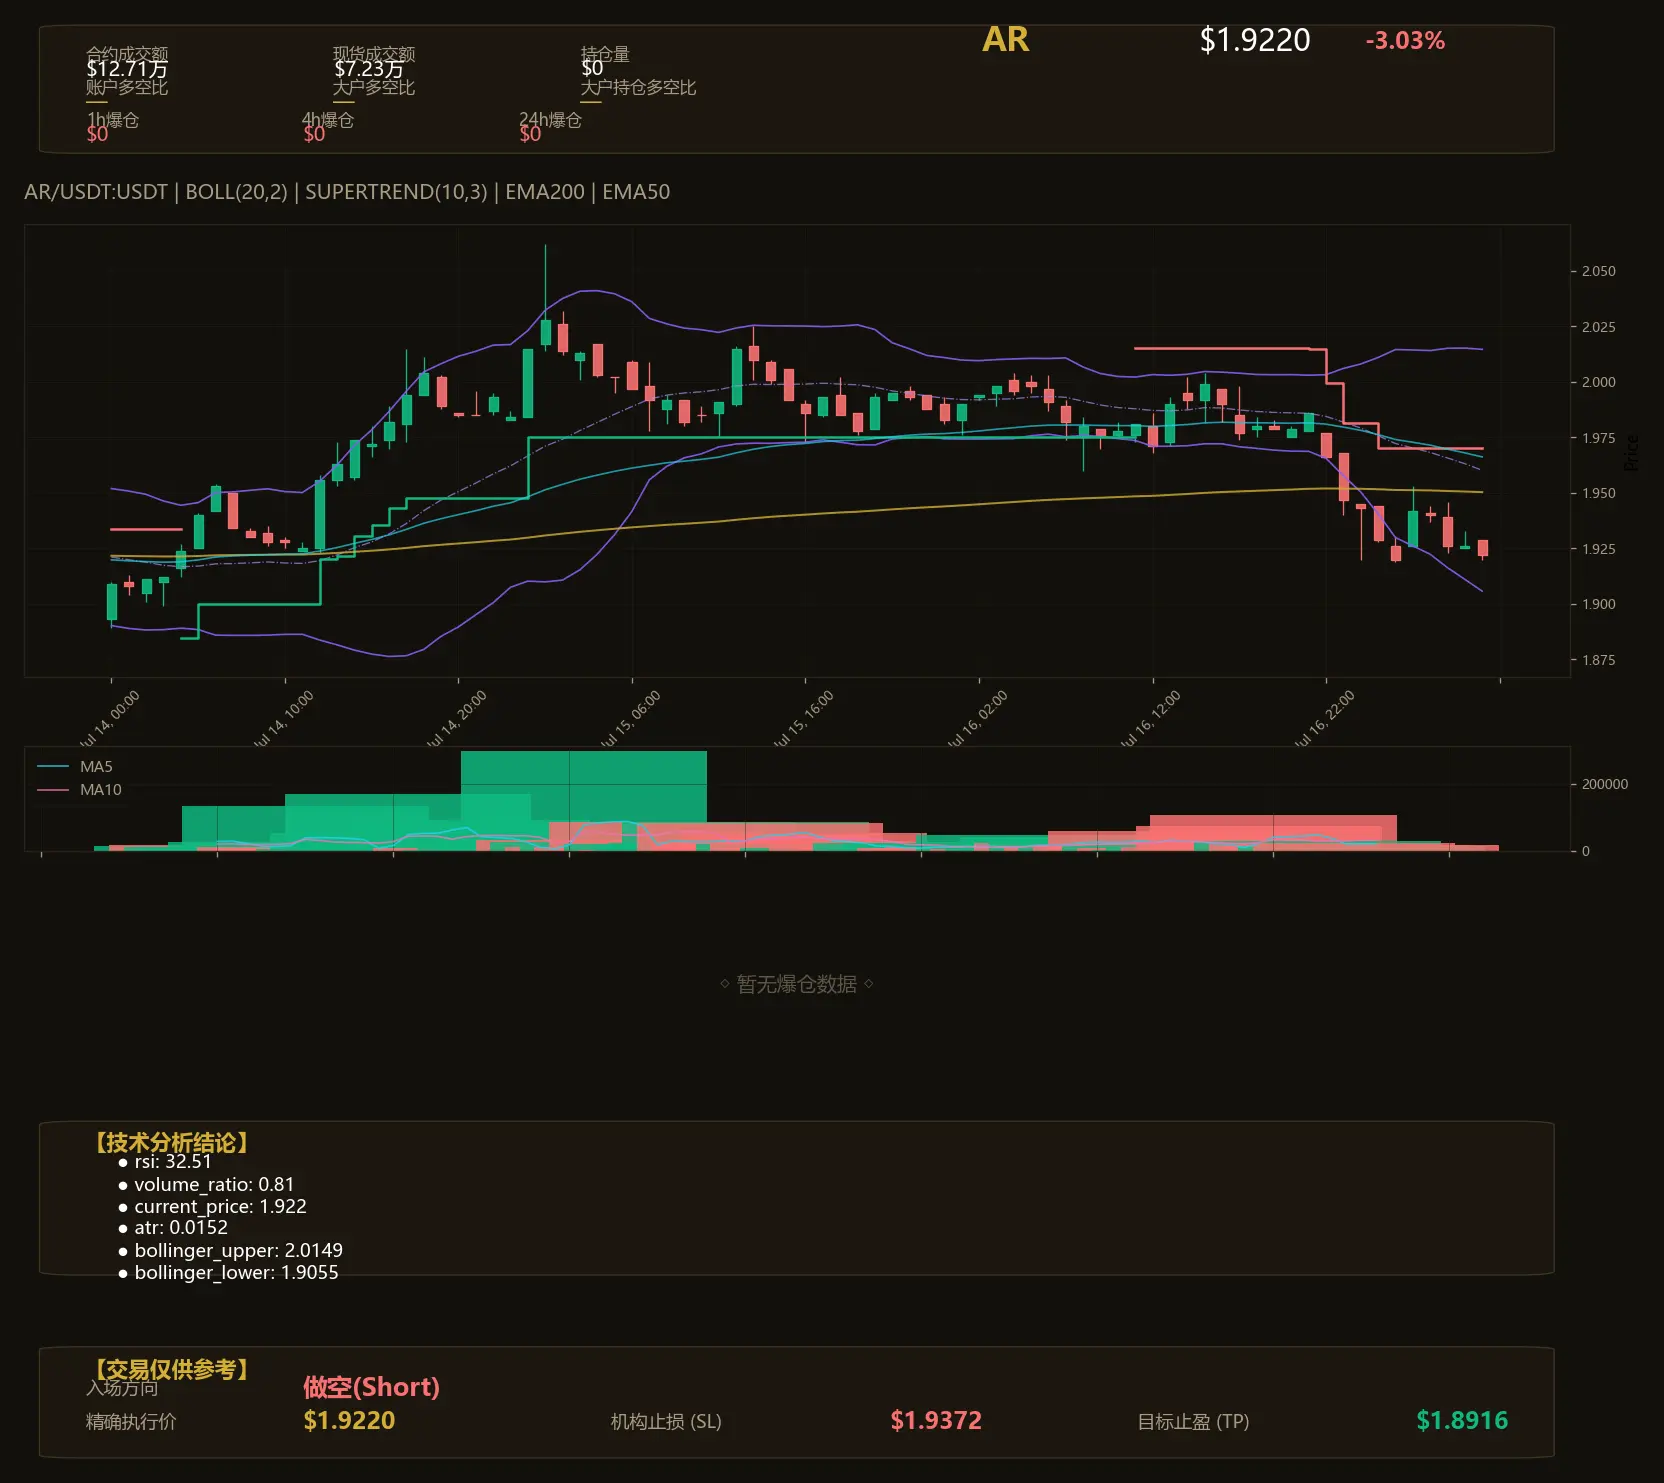This screenshot has height=1483, width=1664.
Task: Select the $12.71万 futures volume value
Action: tap(127, 69)
